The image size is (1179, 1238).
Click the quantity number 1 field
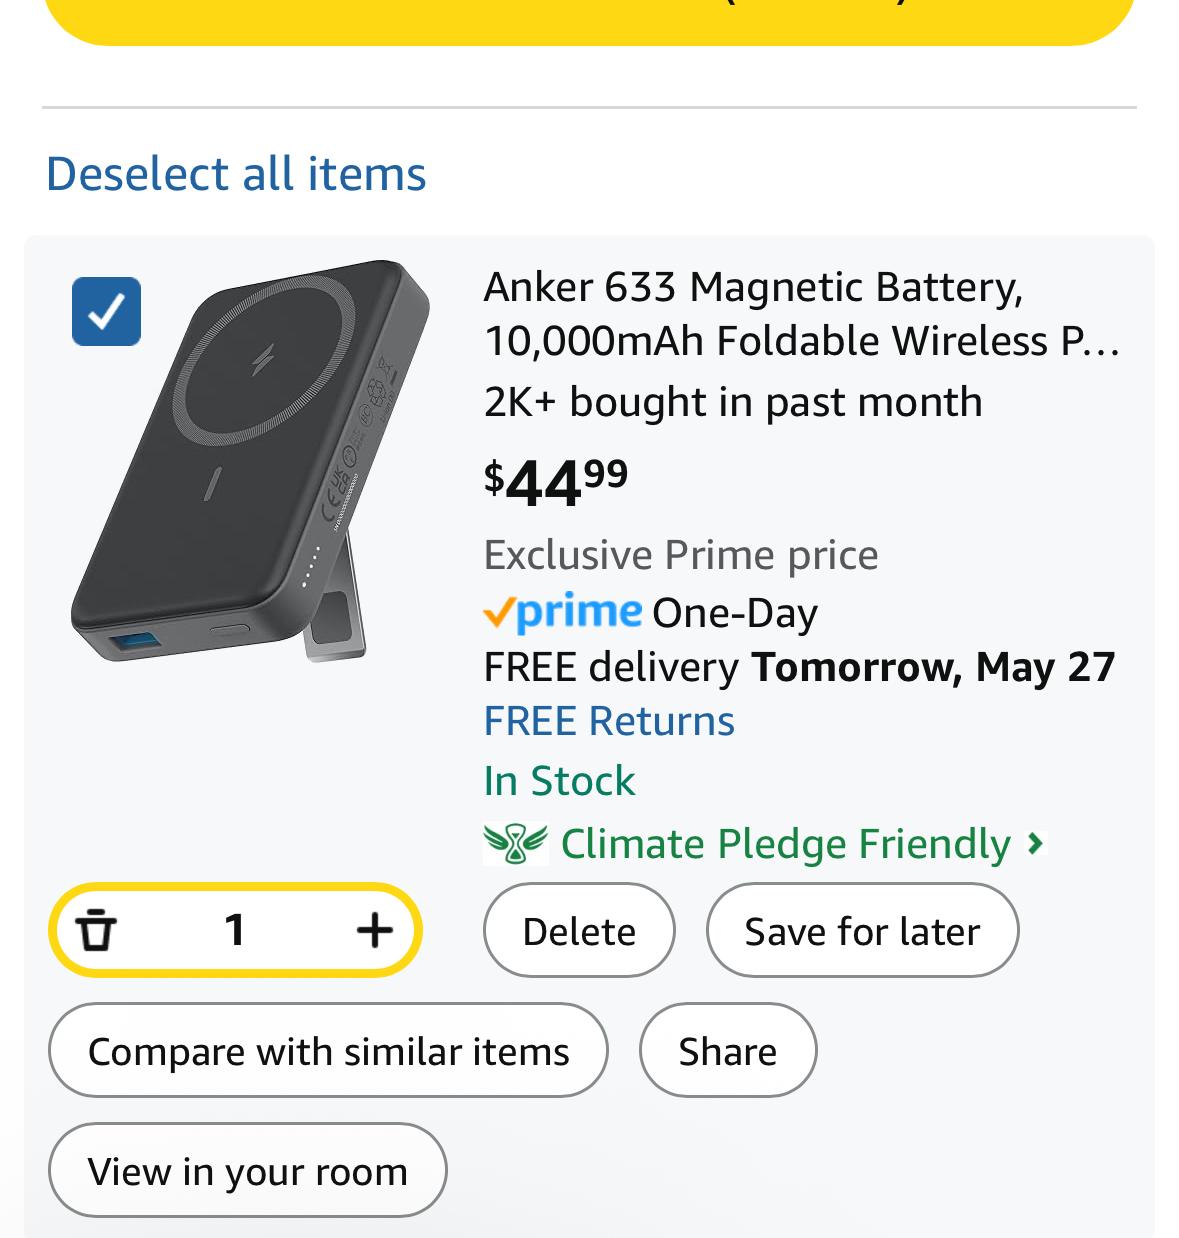tap(235, 930)
